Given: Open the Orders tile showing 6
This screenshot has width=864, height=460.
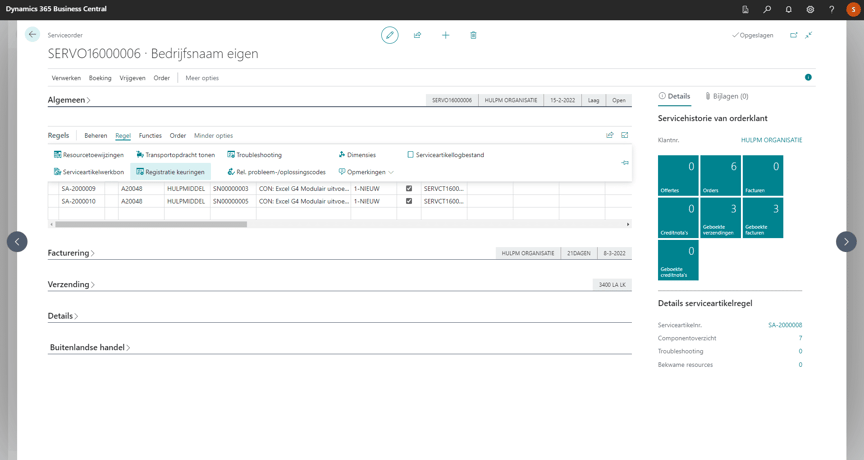Looking at the screenshot, I should click(x=720, y=176).
